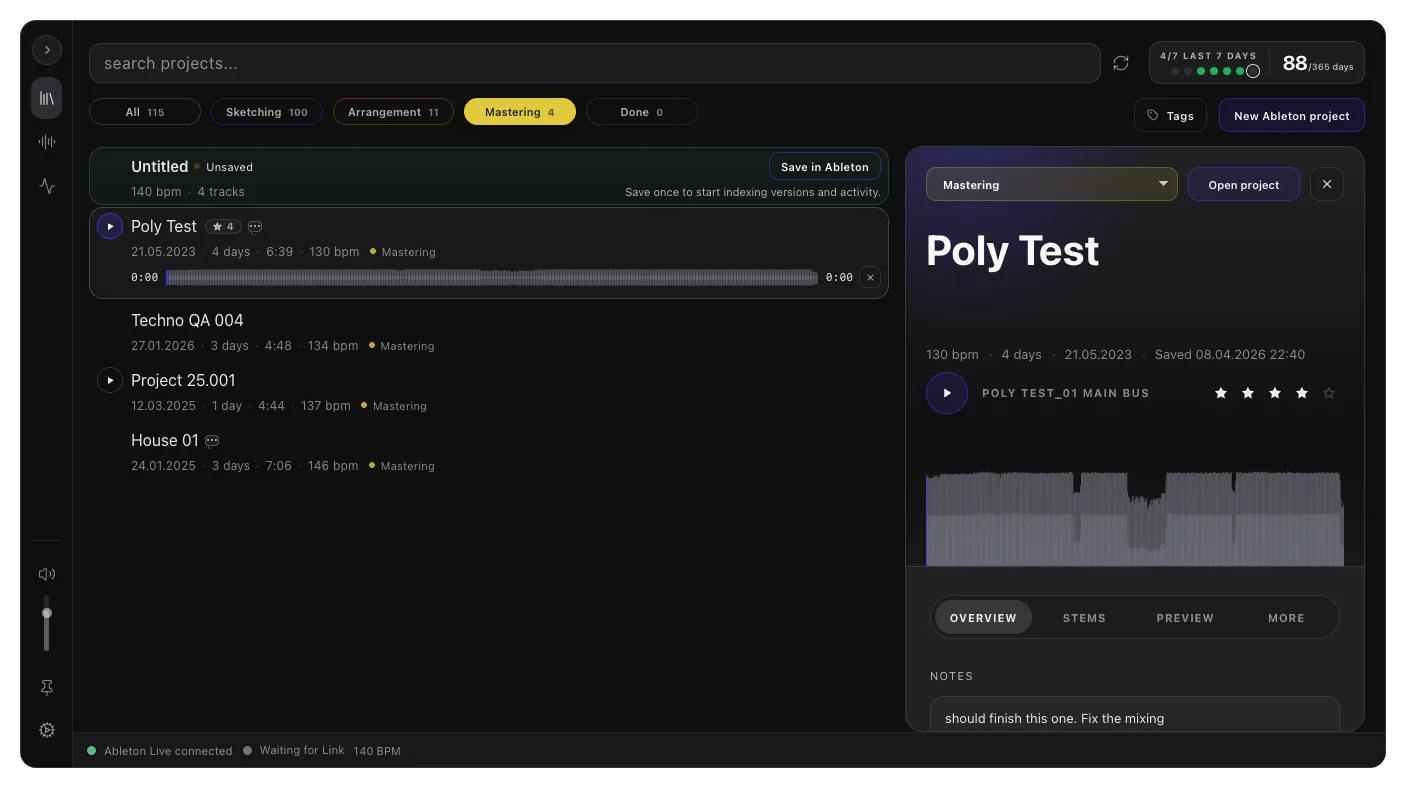This screenshot has height=788, width=1406.
Task: Set rating to two stars
Action: (1248, 393)
